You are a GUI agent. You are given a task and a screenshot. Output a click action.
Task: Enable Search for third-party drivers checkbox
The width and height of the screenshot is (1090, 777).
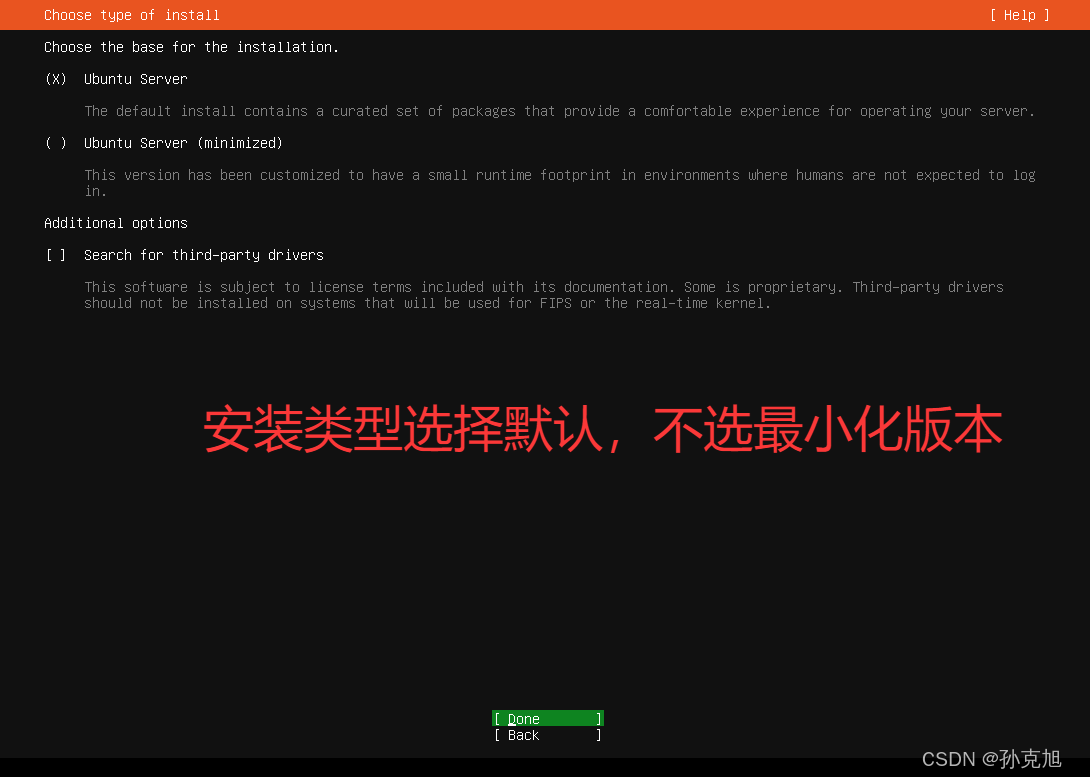(56, 255)
